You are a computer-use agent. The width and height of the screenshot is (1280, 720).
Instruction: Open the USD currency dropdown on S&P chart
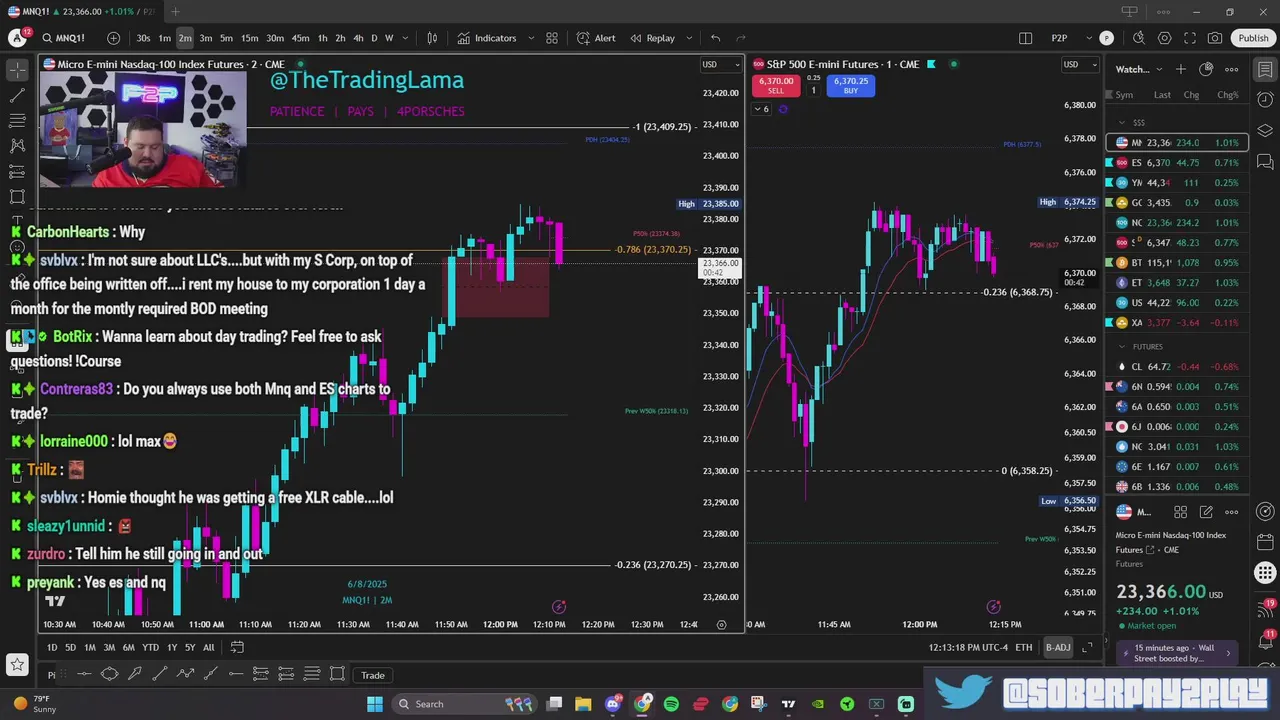tap(1081, 65)
